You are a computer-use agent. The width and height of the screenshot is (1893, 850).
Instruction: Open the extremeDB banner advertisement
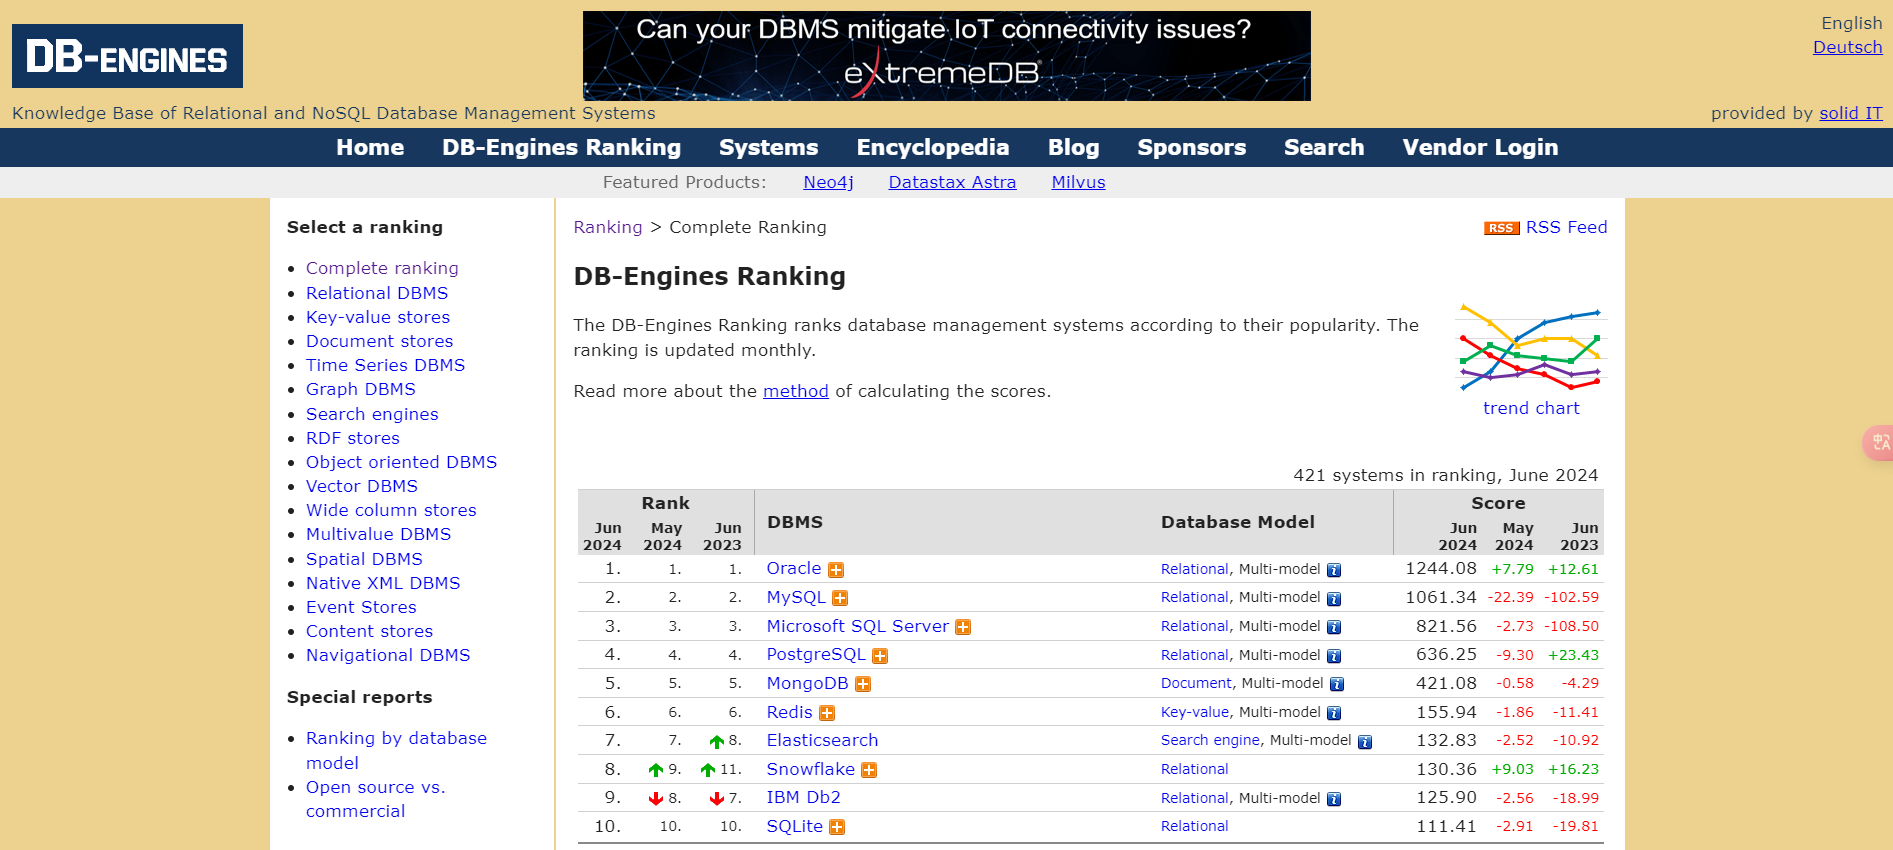coord(946,56)
